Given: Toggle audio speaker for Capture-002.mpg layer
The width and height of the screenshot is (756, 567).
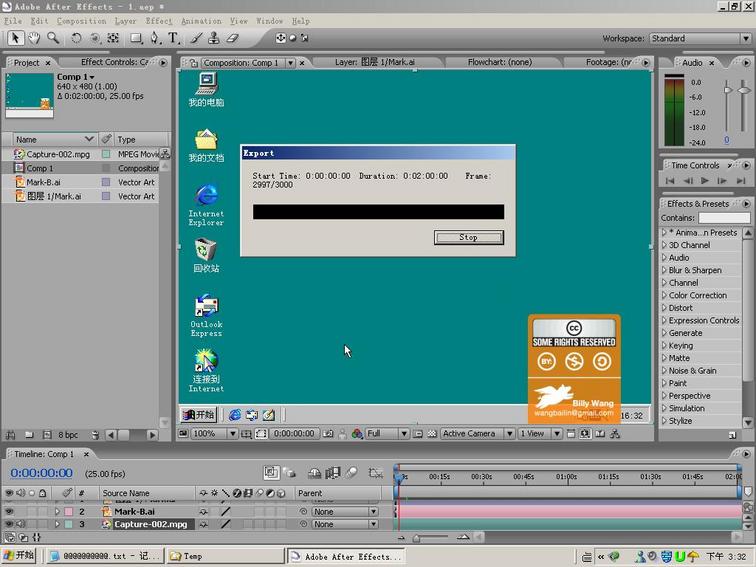Looking at the screenshot, I should coord(21,524).
